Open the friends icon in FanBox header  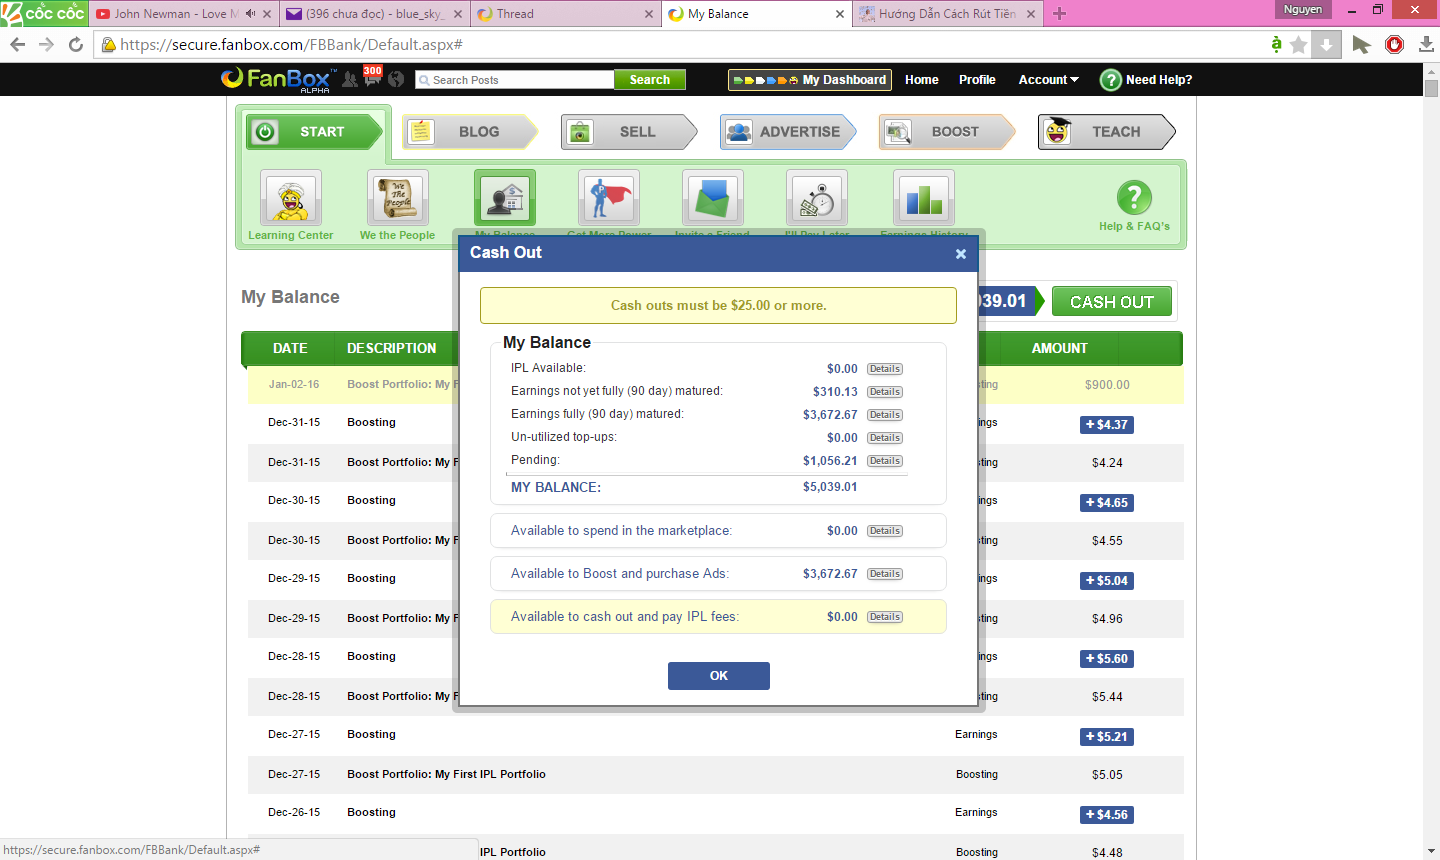(x=350, y=79)
